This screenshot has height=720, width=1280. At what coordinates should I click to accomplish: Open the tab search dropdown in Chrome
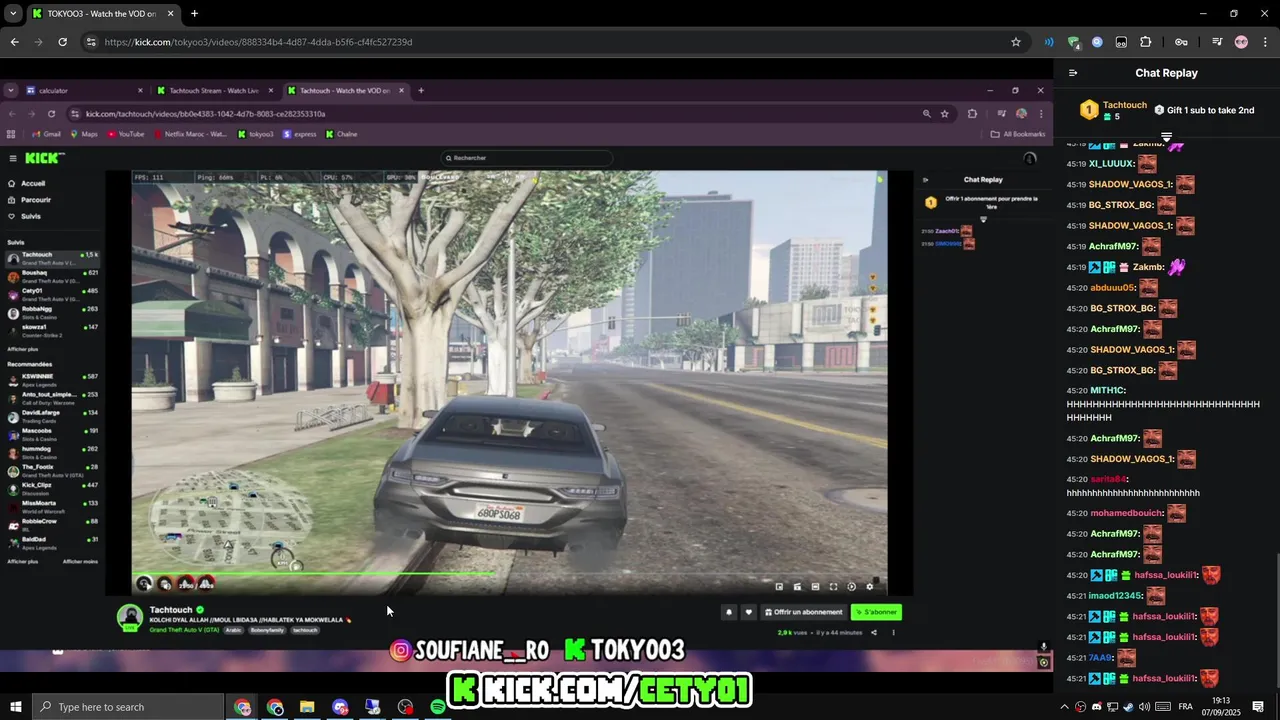pyautogui.click(x=13, y=14)
